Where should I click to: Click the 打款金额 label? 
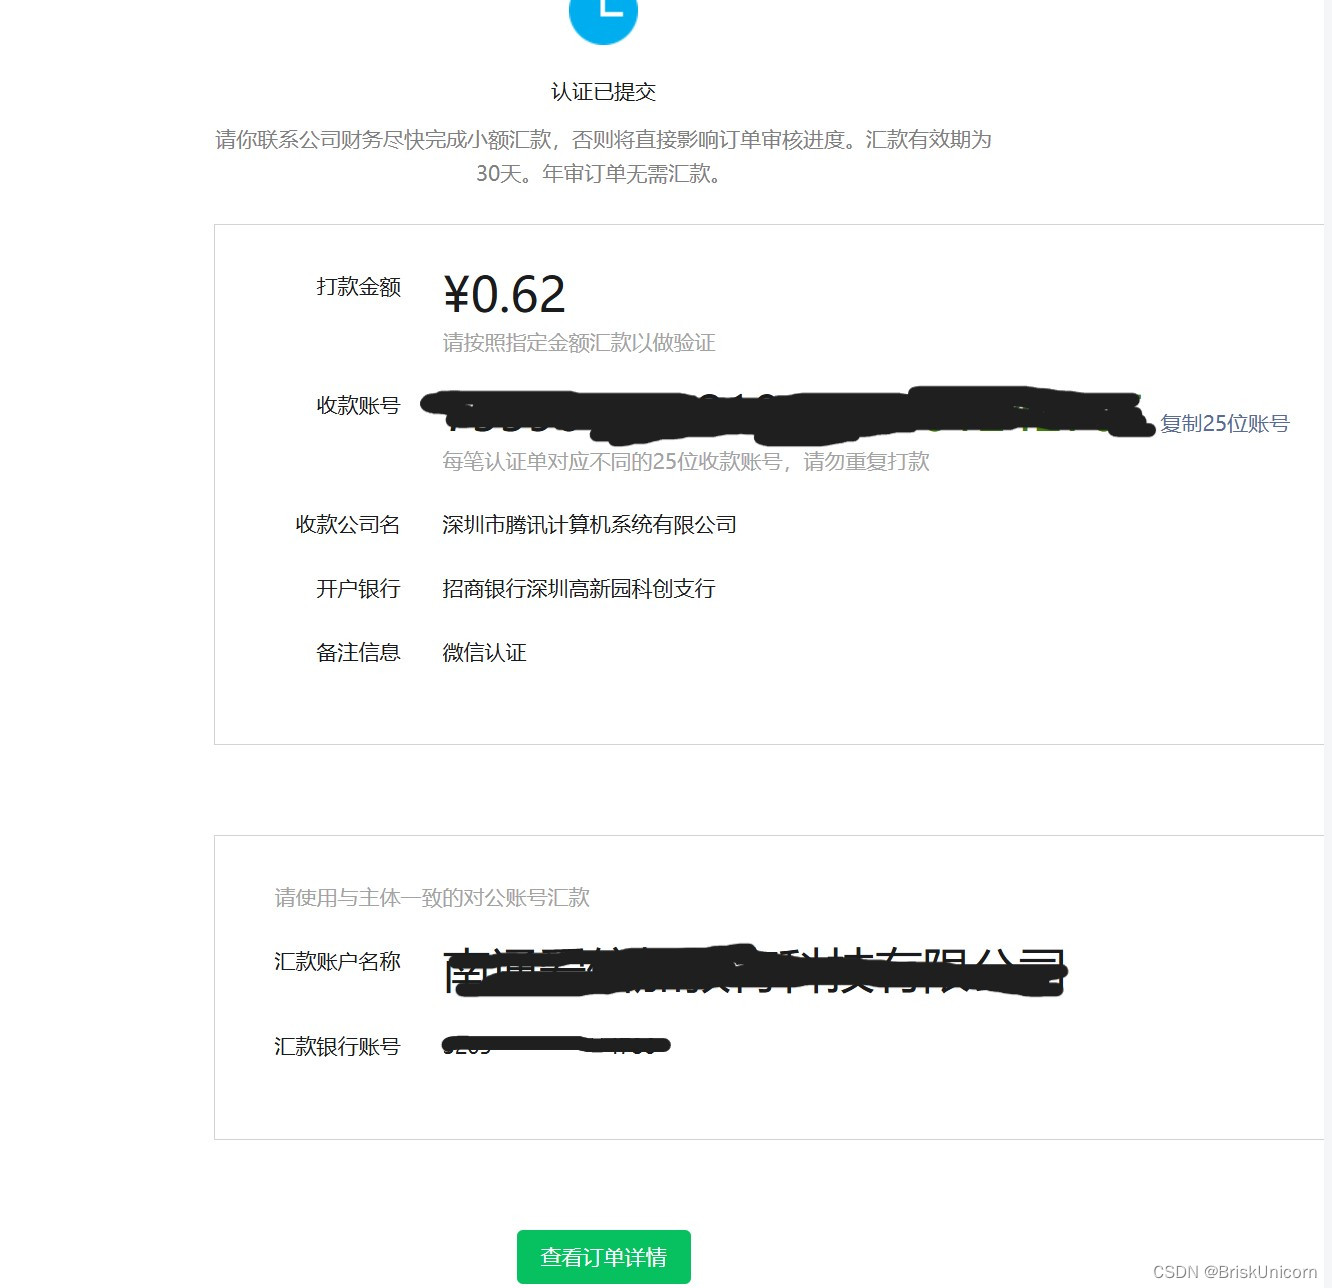pyautogui.click(x=358, y=286)
